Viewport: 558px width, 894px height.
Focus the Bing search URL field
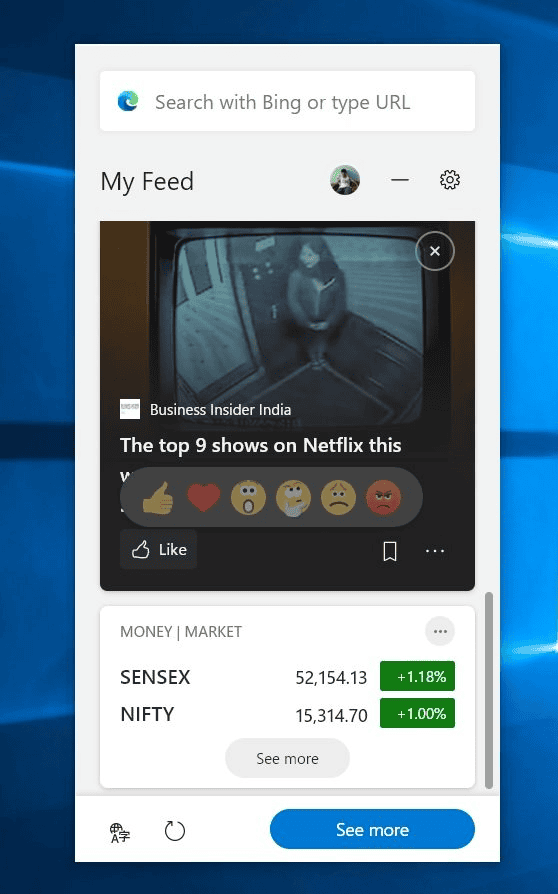(287, 101)
